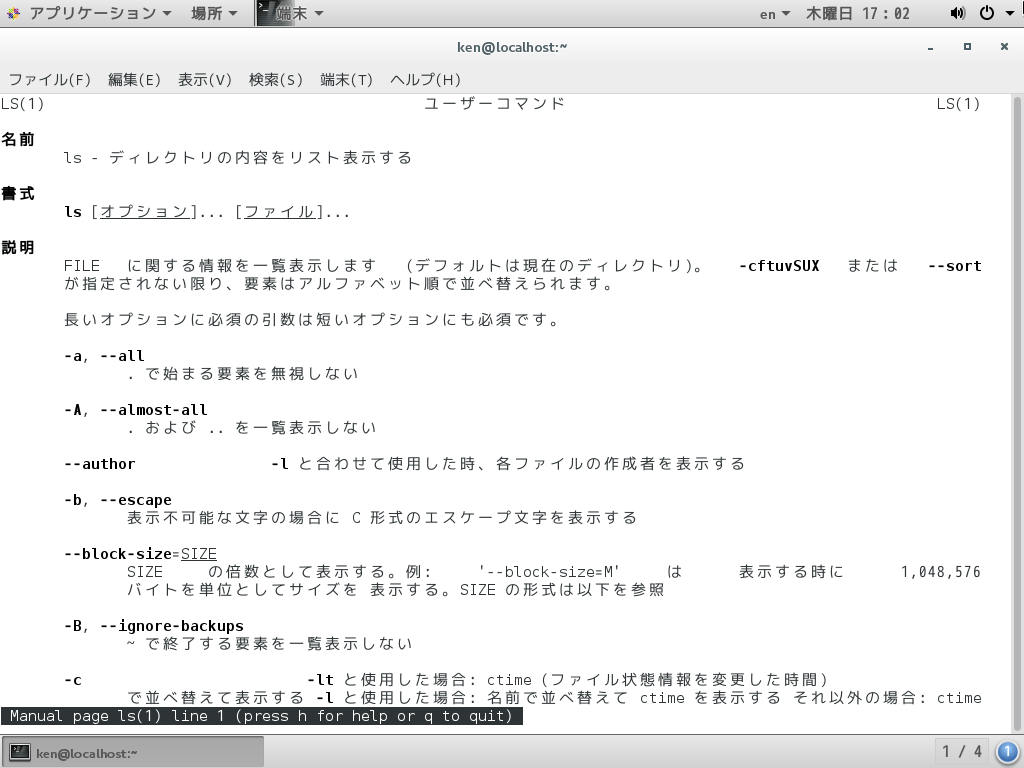Maximize the ken@localhost terminal window
This screenshot has width=1024, height=768.
[967, 46]
